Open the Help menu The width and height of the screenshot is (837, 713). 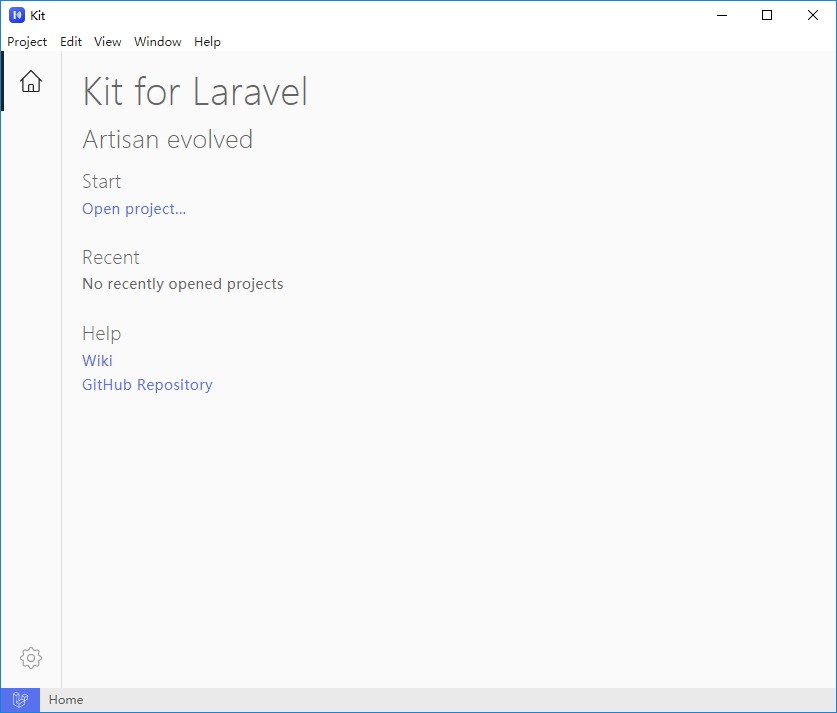pos(207,42)
